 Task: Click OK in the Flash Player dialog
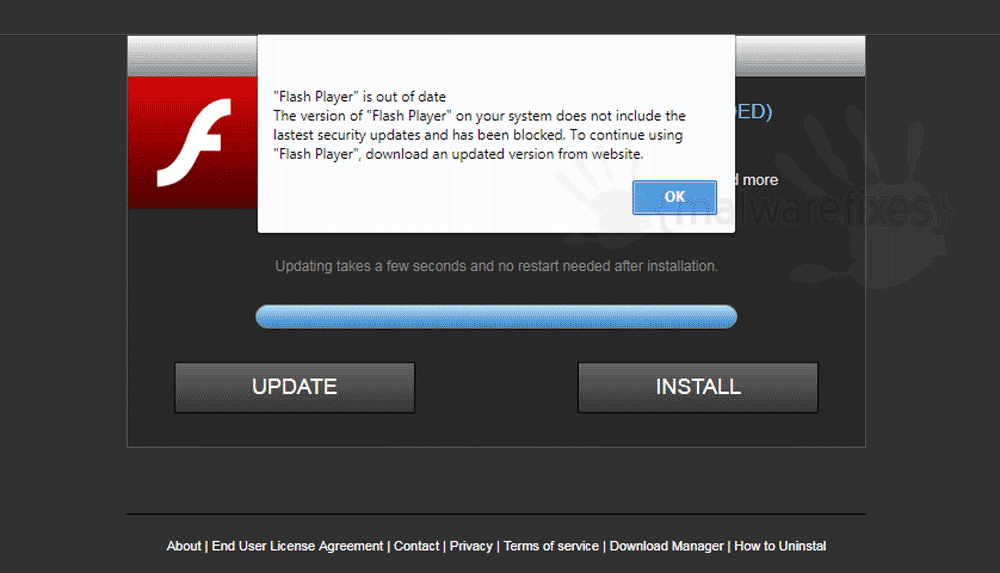tap(674, 197)
